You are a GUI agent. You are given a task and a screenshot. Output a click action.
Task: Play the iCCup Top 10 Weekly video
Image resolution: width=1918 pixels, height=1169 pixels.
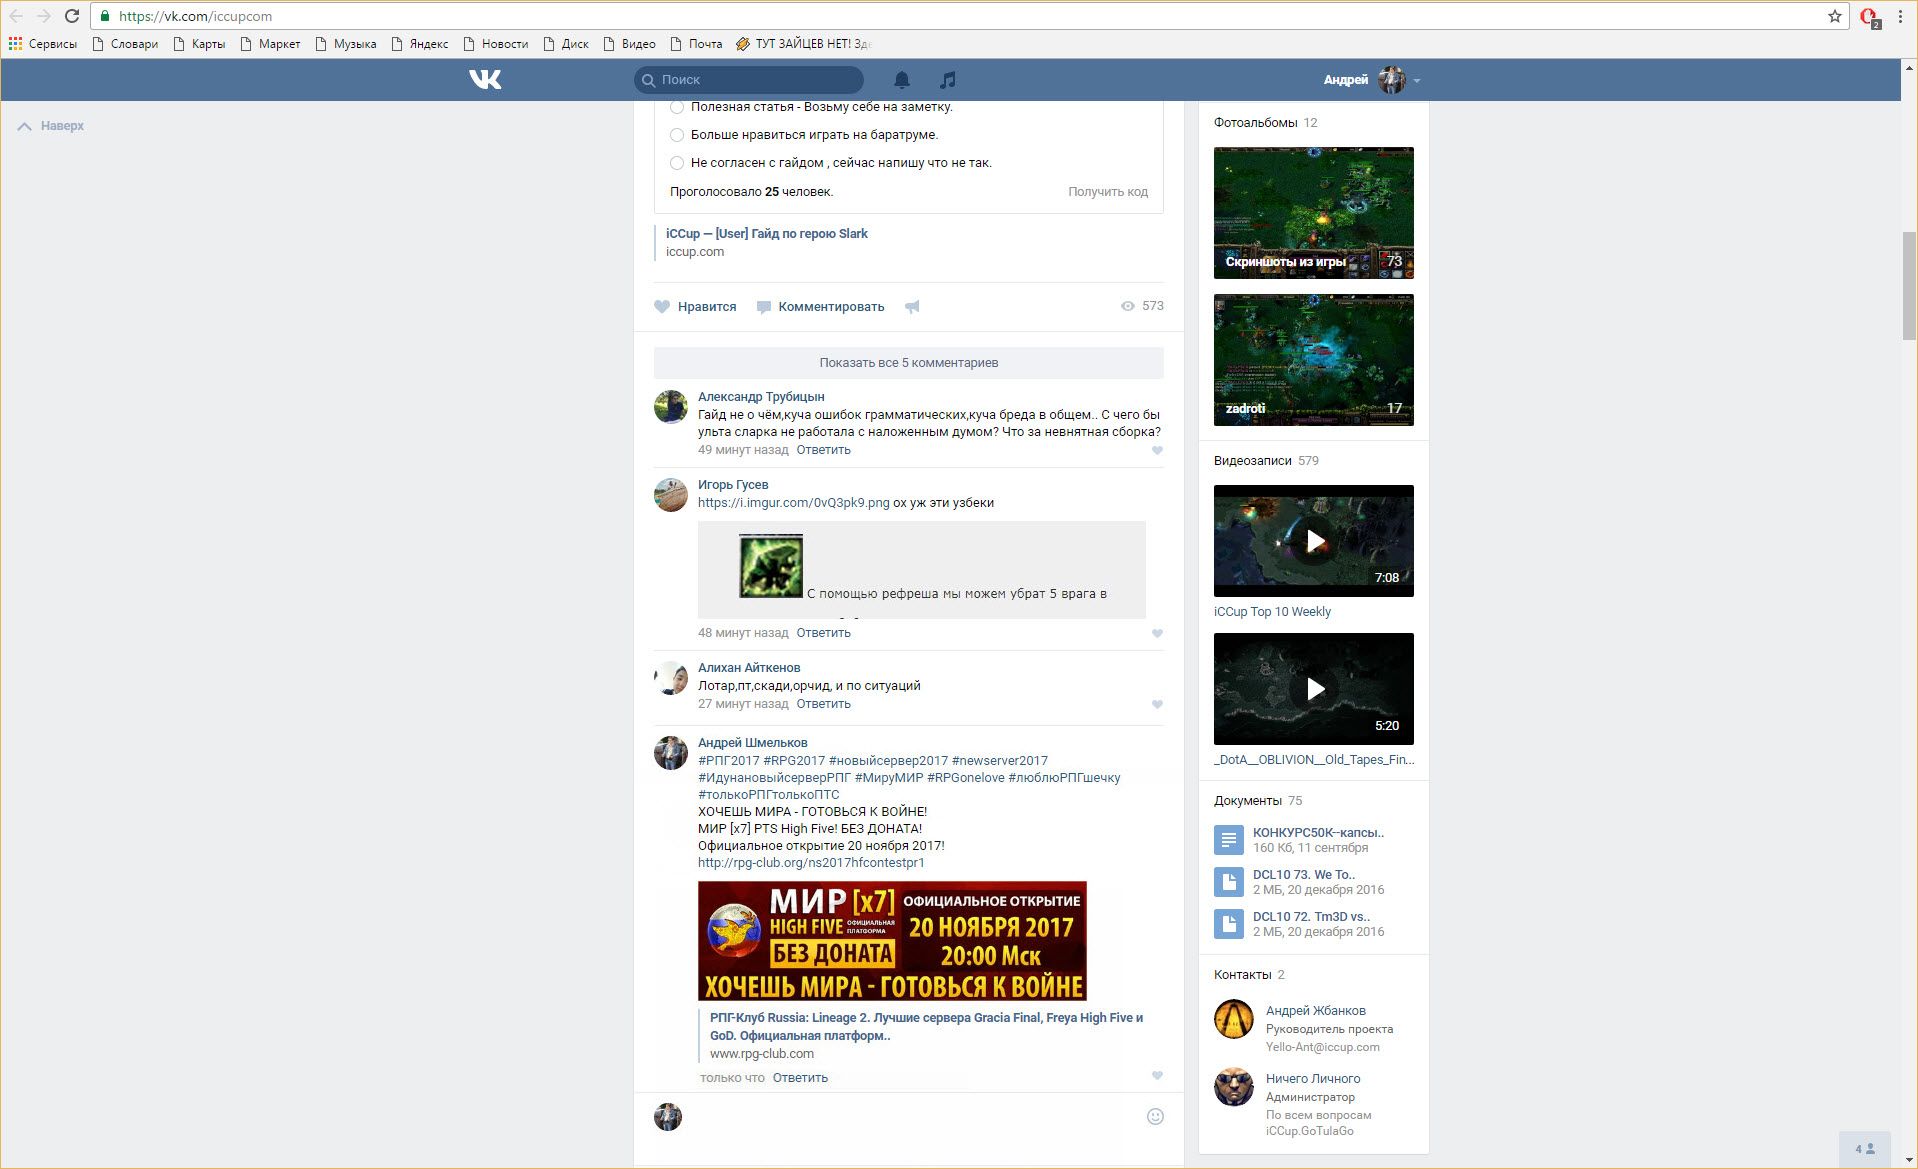1313,541
